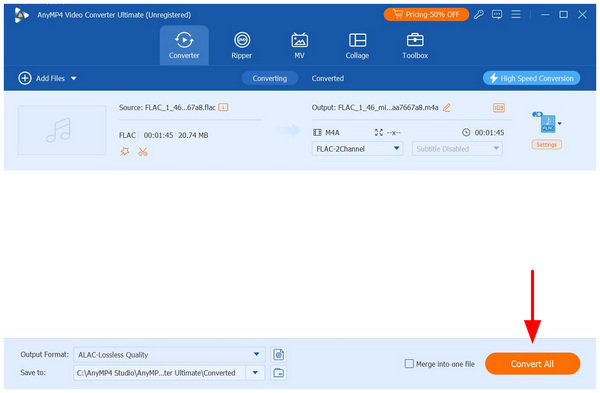Click the Ripper disc icon
600x393 pixels.
(x=242, y=40)
